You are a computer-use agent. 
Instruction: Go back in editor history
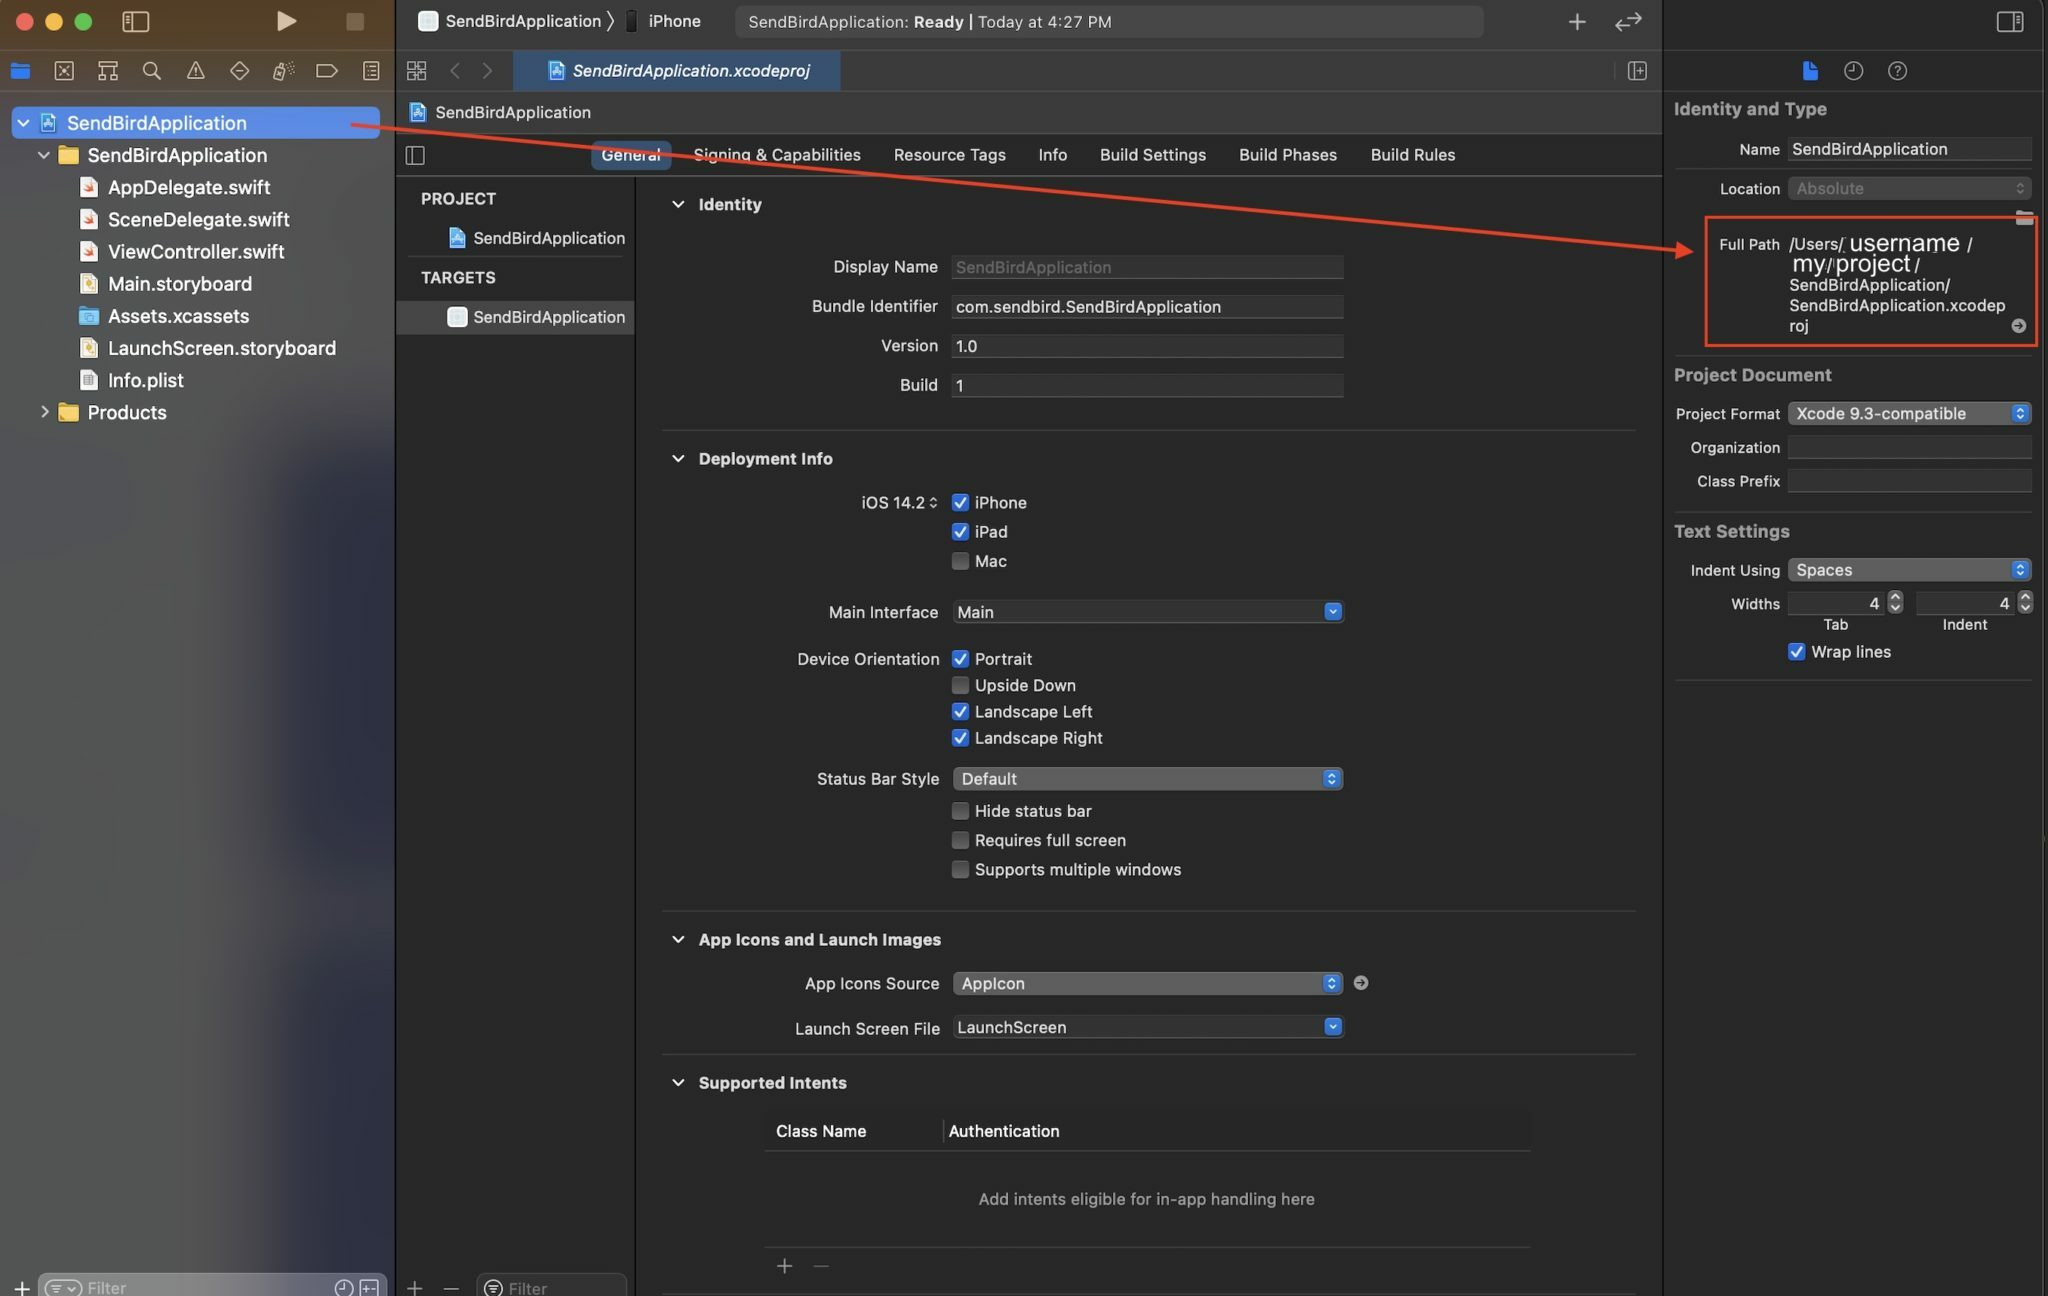(x=455, y=71)
